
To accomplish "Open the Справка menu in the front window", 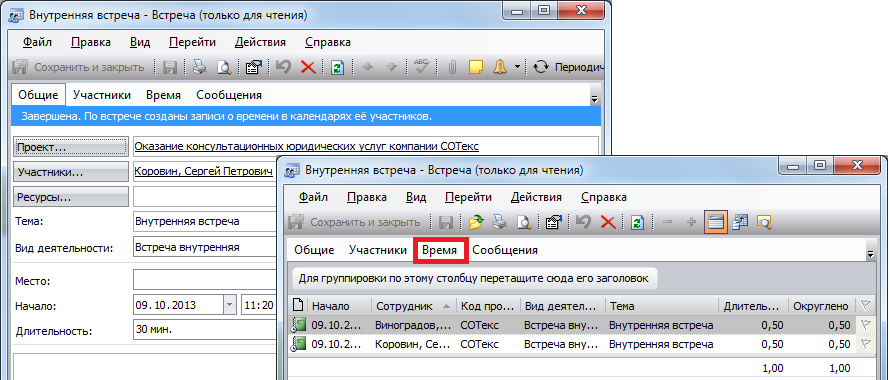I will (x=604, y=197).
